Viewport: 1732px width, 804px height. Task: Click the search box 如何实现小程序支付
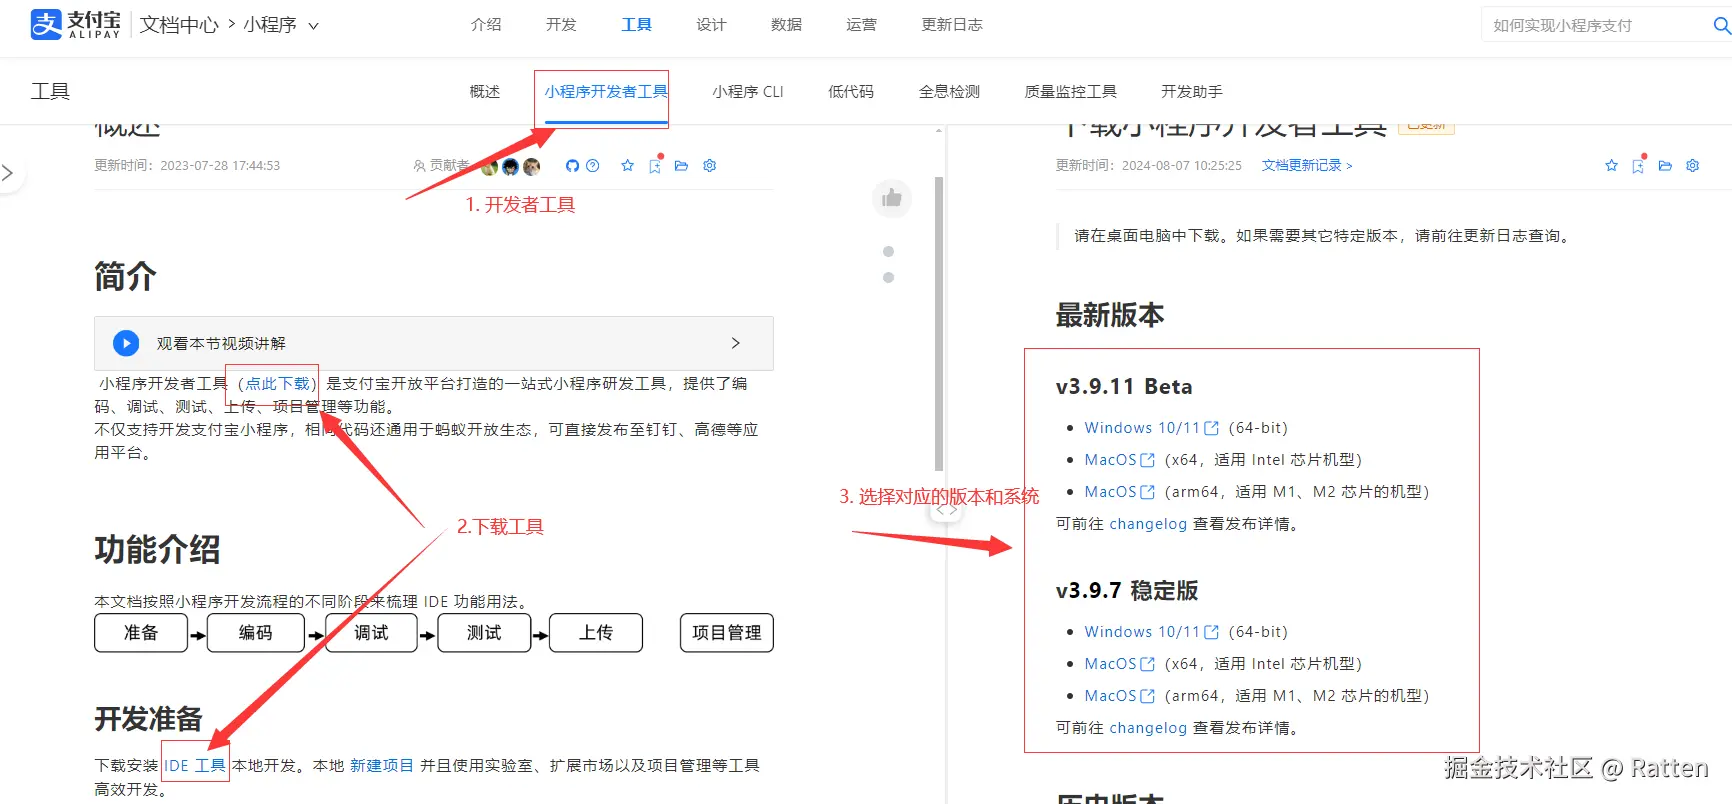1595,26
